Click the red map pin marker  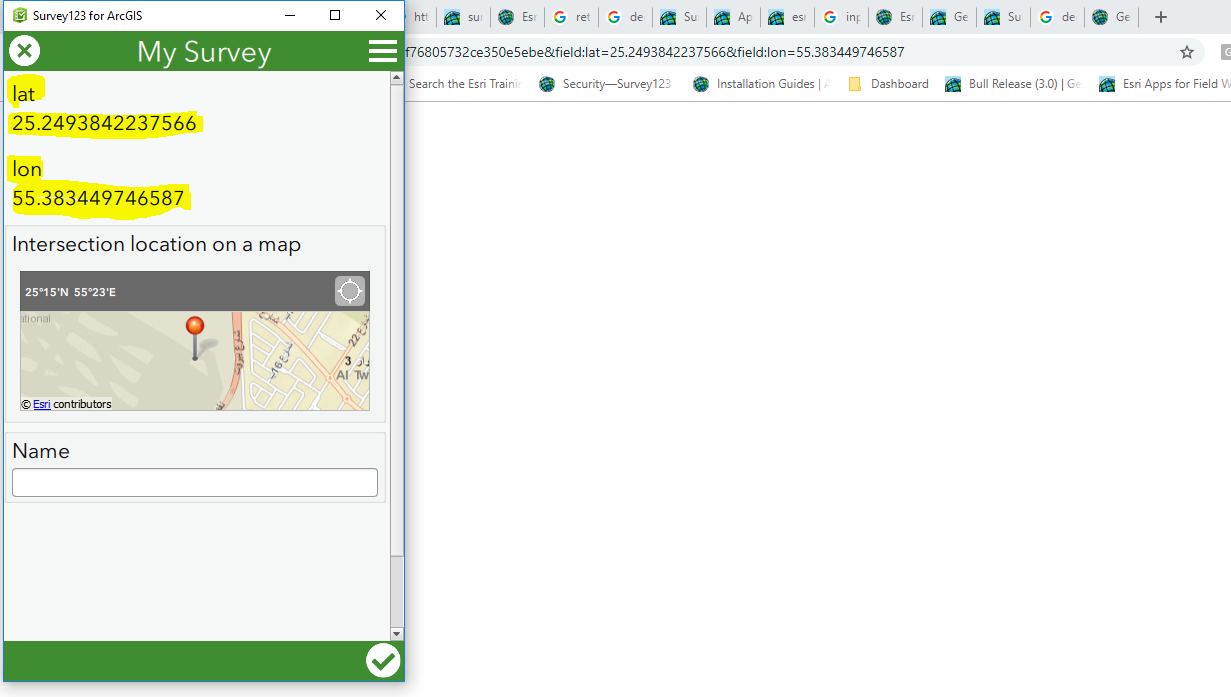pos(195,337)
